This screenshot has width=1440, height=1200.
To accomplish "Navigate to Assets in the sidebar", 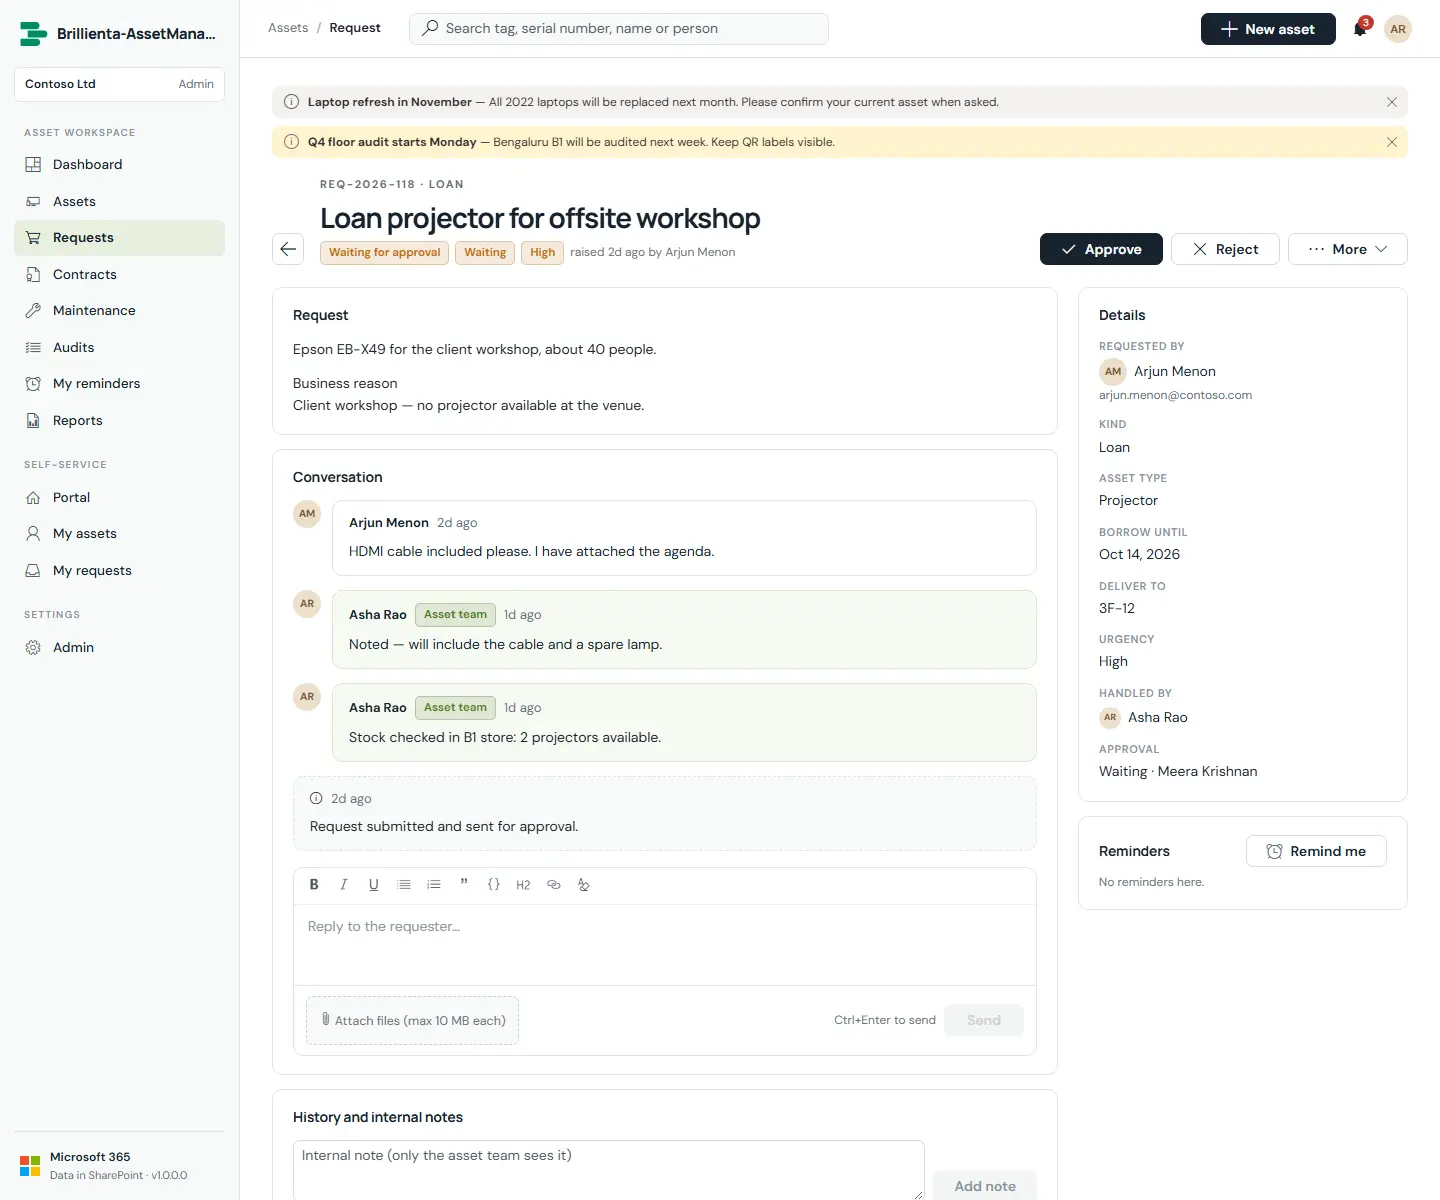I will pyautogui.click(x=119, y=201).
